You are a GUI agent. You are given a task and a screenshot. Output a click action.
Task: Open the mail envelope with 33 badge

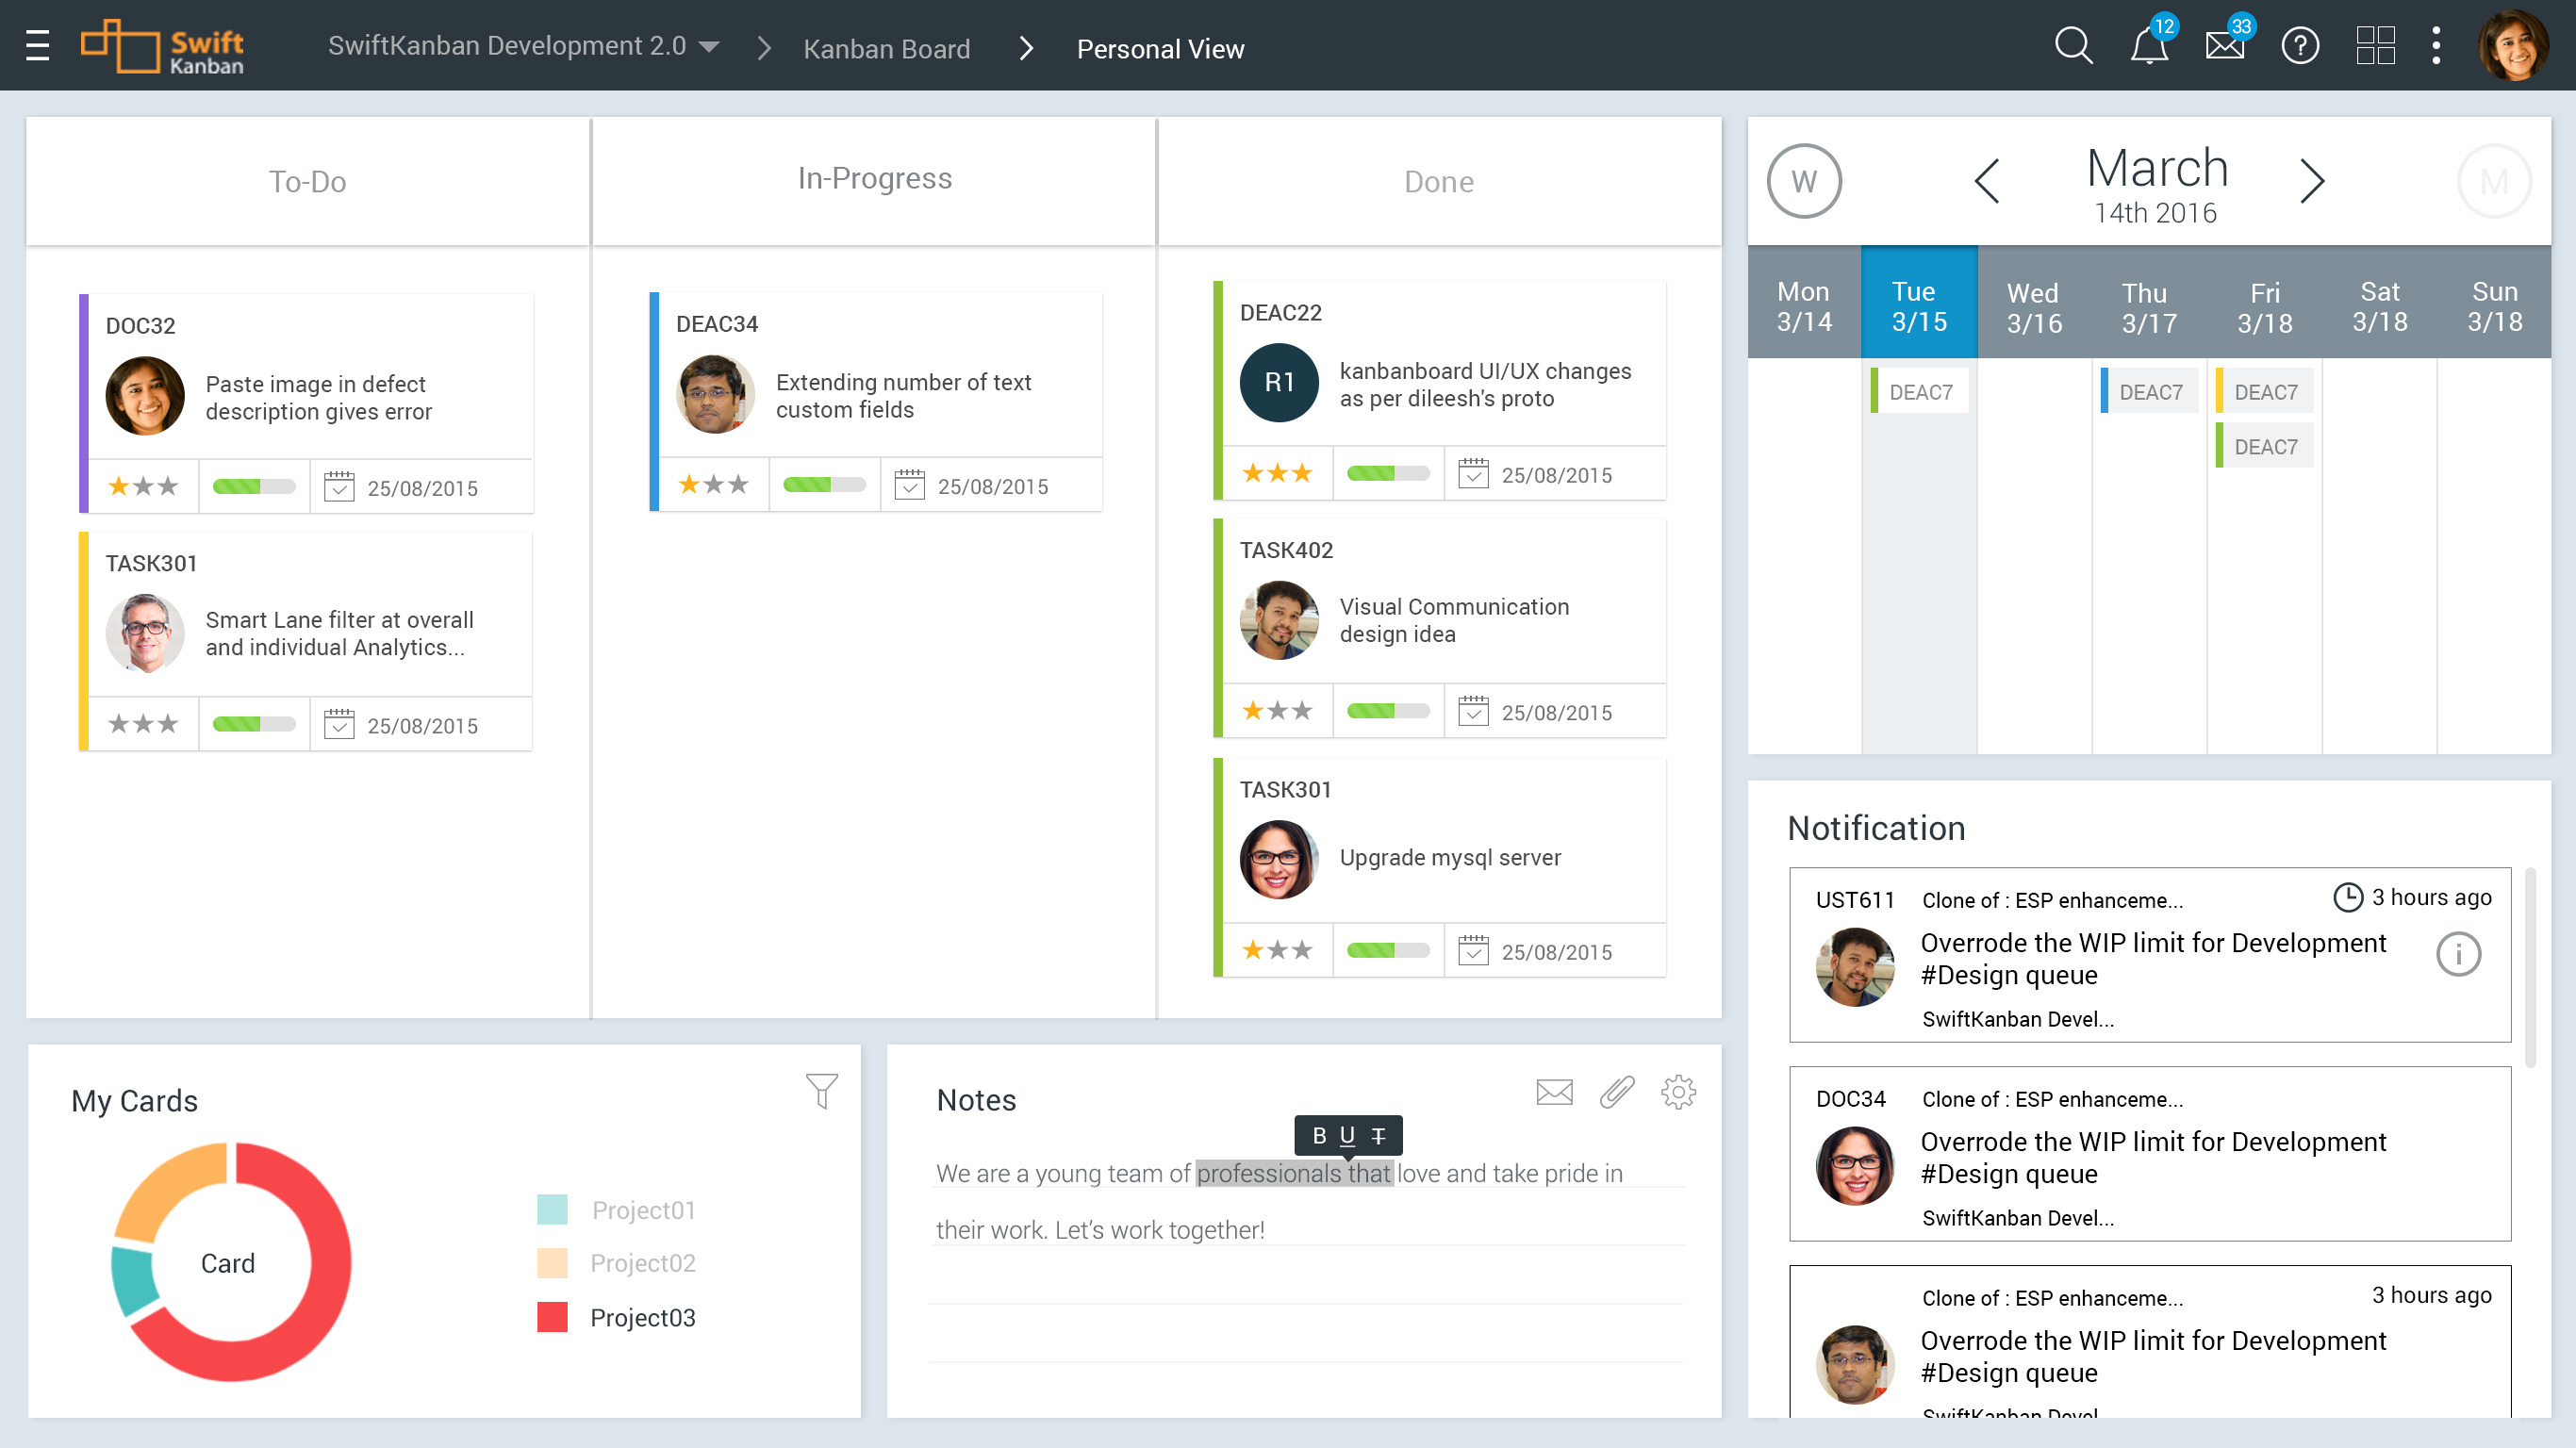[2224, 46]
